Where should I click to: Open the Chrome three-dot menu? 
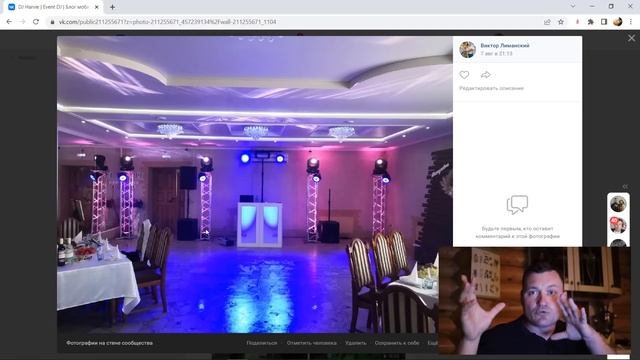(631, 22)
